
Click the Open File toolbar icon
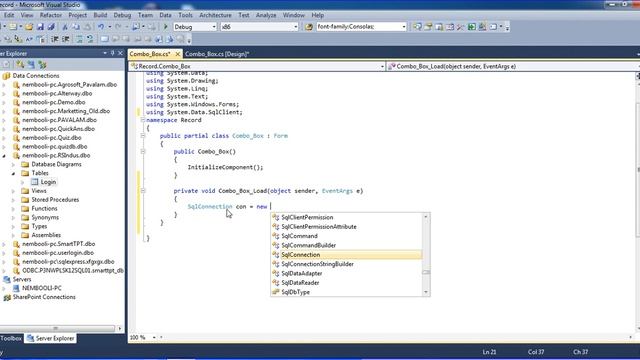coord(29,27)
